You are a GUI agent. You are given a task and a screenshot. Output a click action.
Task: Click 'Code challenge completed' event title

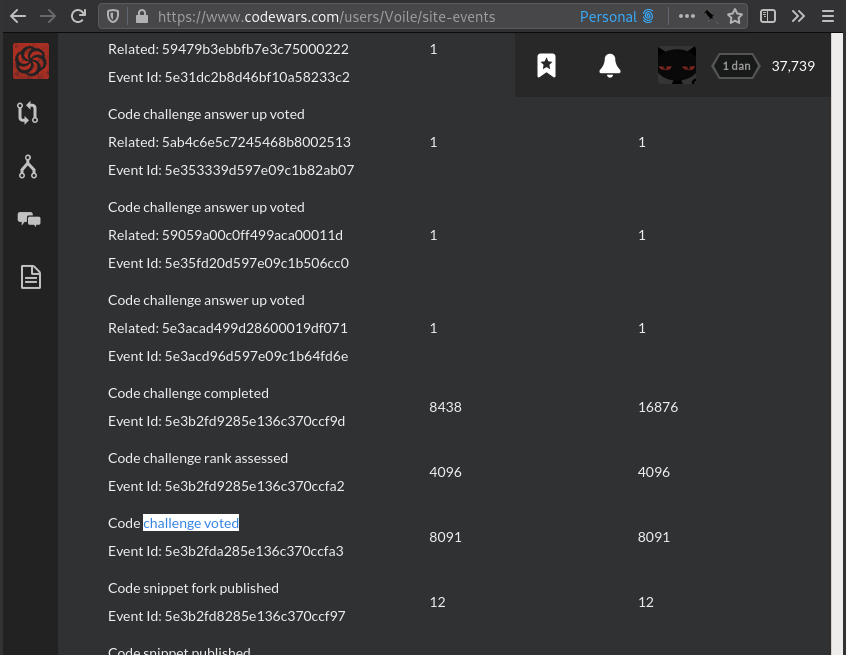click(188, 393)
